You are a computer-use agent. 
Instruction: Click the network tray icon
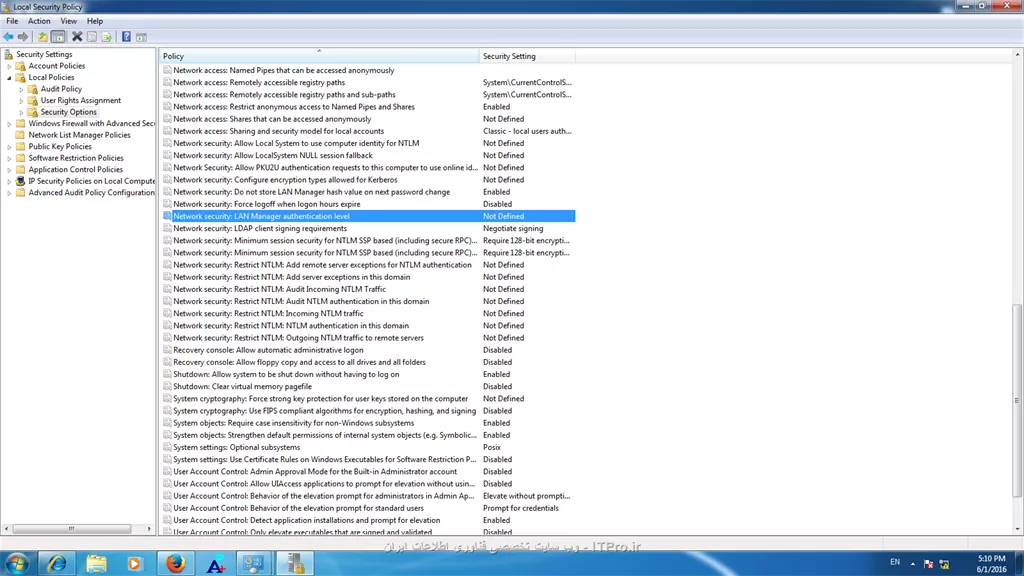click(944, 564)
